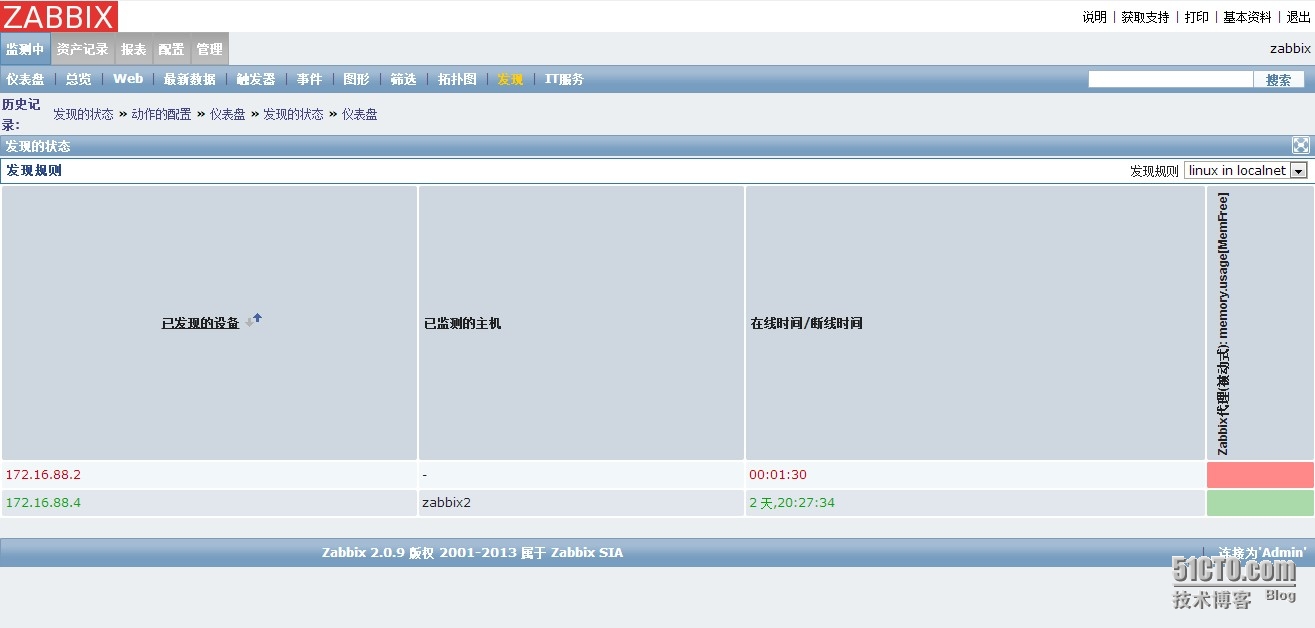
Task: Click vertical memory.usage[MemFree] column header
Action: [x=1223, y=324]
